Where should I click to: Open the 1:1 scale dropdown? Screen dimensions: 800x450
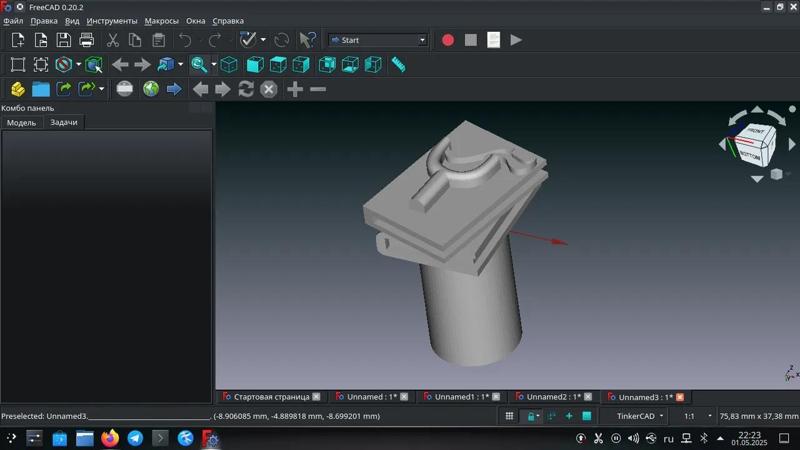697,416
